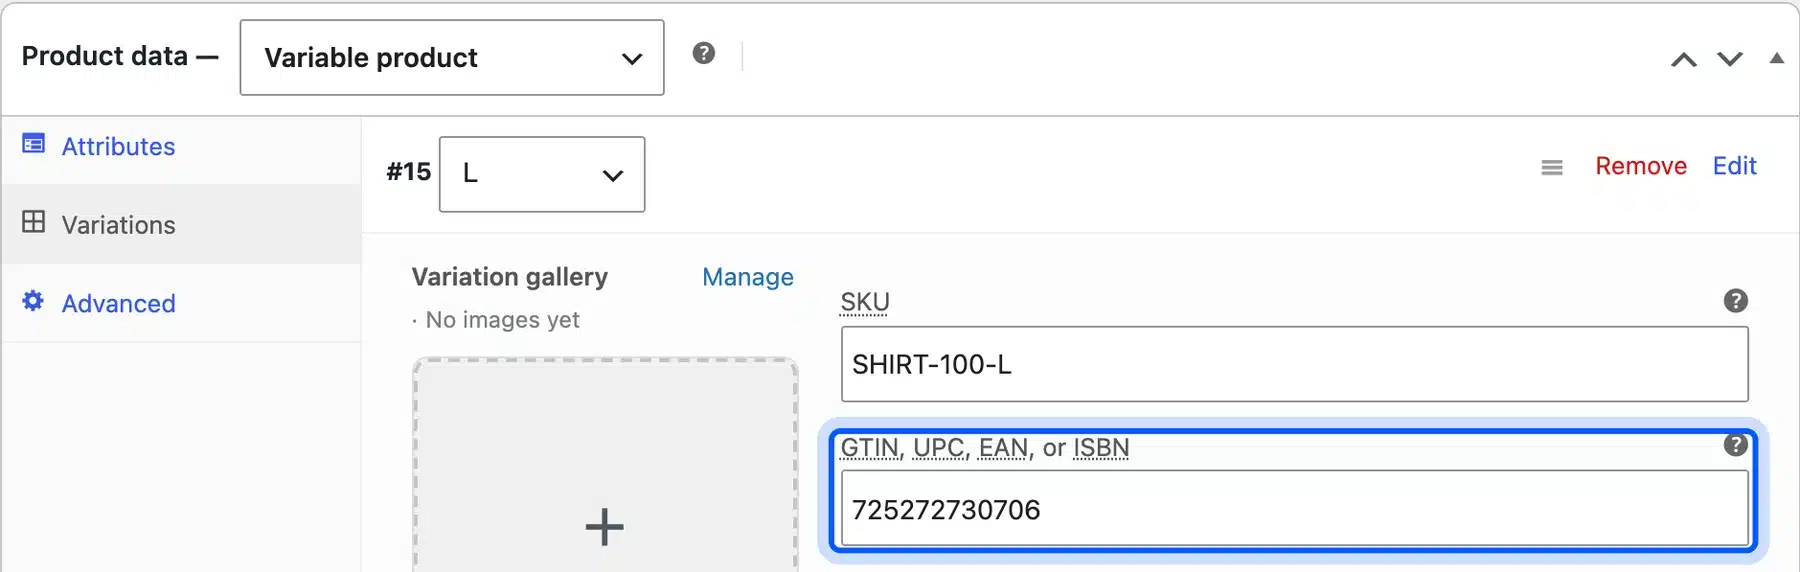Screen dimensions: 1800x572
Task: Click Edit for variation #15
Action: [x=1735, y=166]
